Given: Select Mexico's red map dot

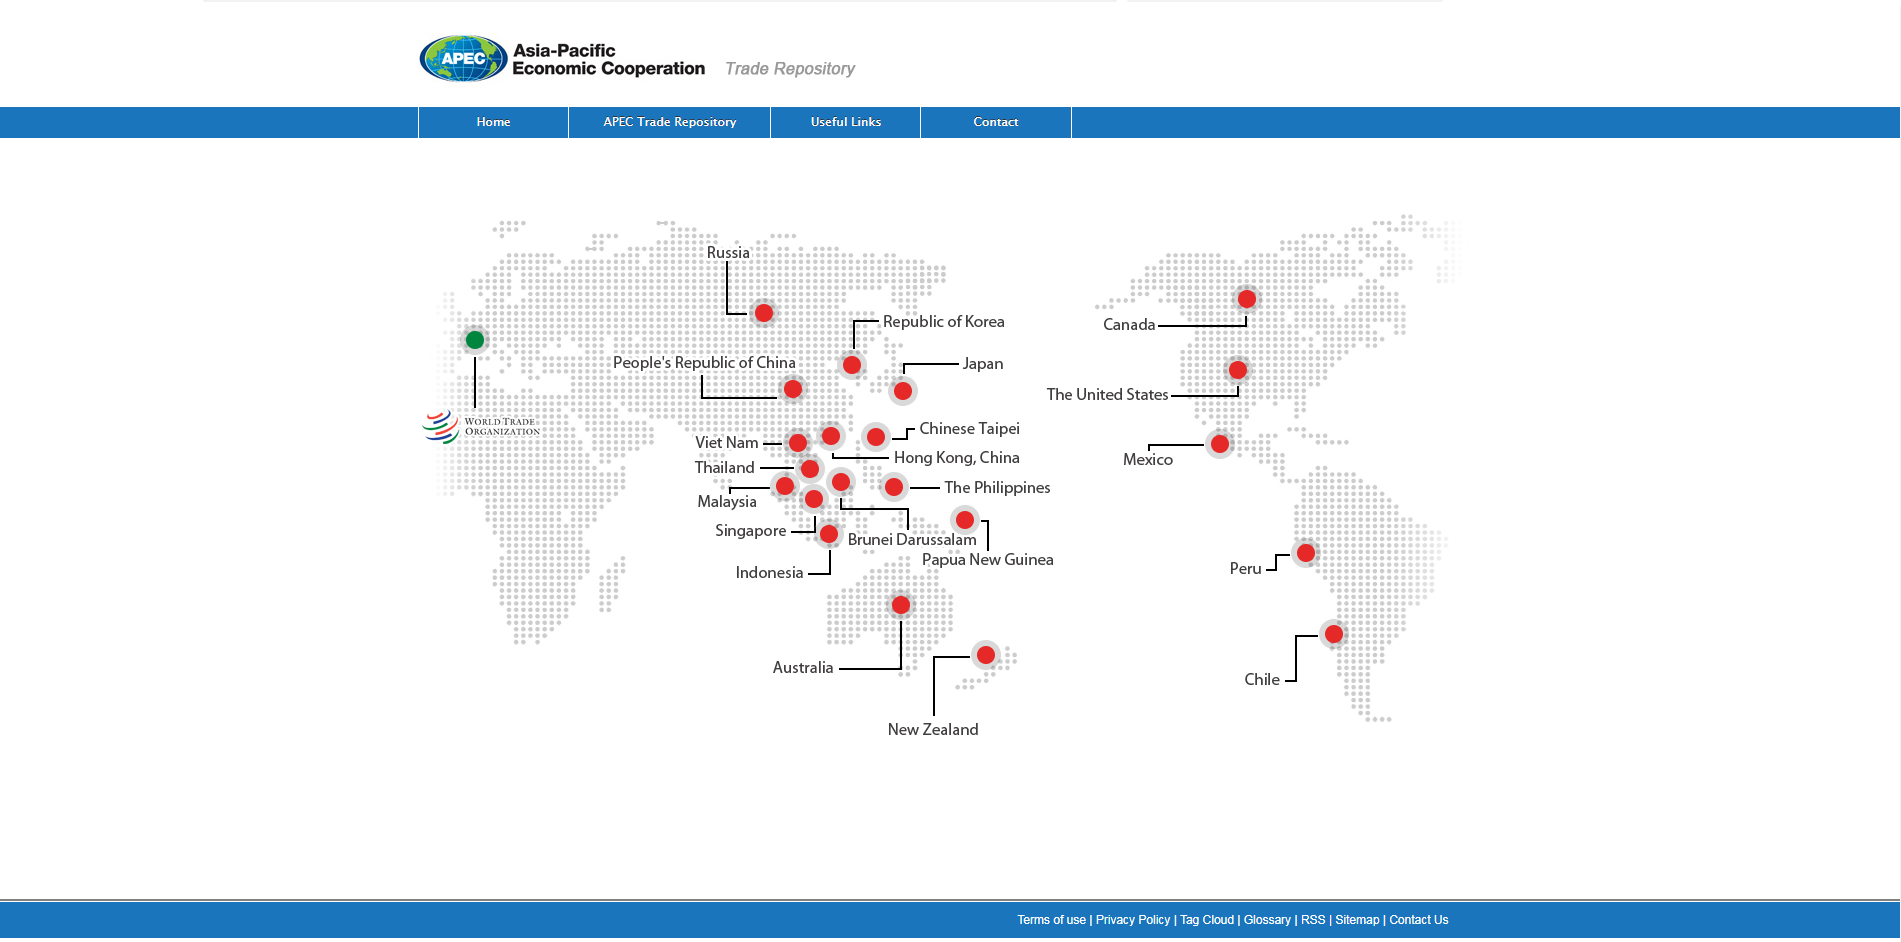Looking at the screenshot, I should coord(1220,444).
